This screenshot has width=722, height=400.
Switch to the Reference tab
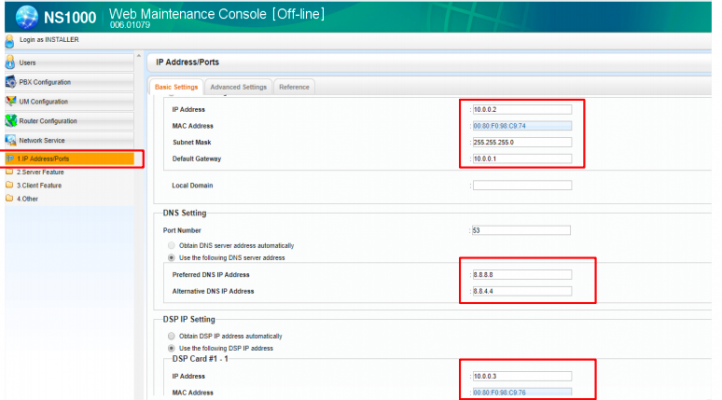click(x=293, y=87)
